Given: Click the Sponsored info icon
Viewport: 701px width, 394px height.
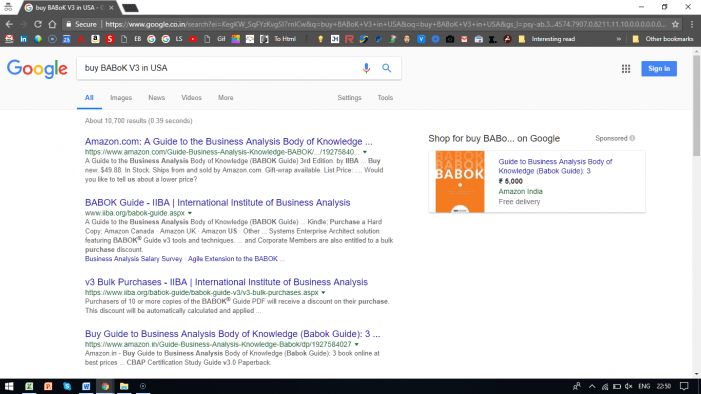Looking at the screenshot, I should (x=632, y=138).
